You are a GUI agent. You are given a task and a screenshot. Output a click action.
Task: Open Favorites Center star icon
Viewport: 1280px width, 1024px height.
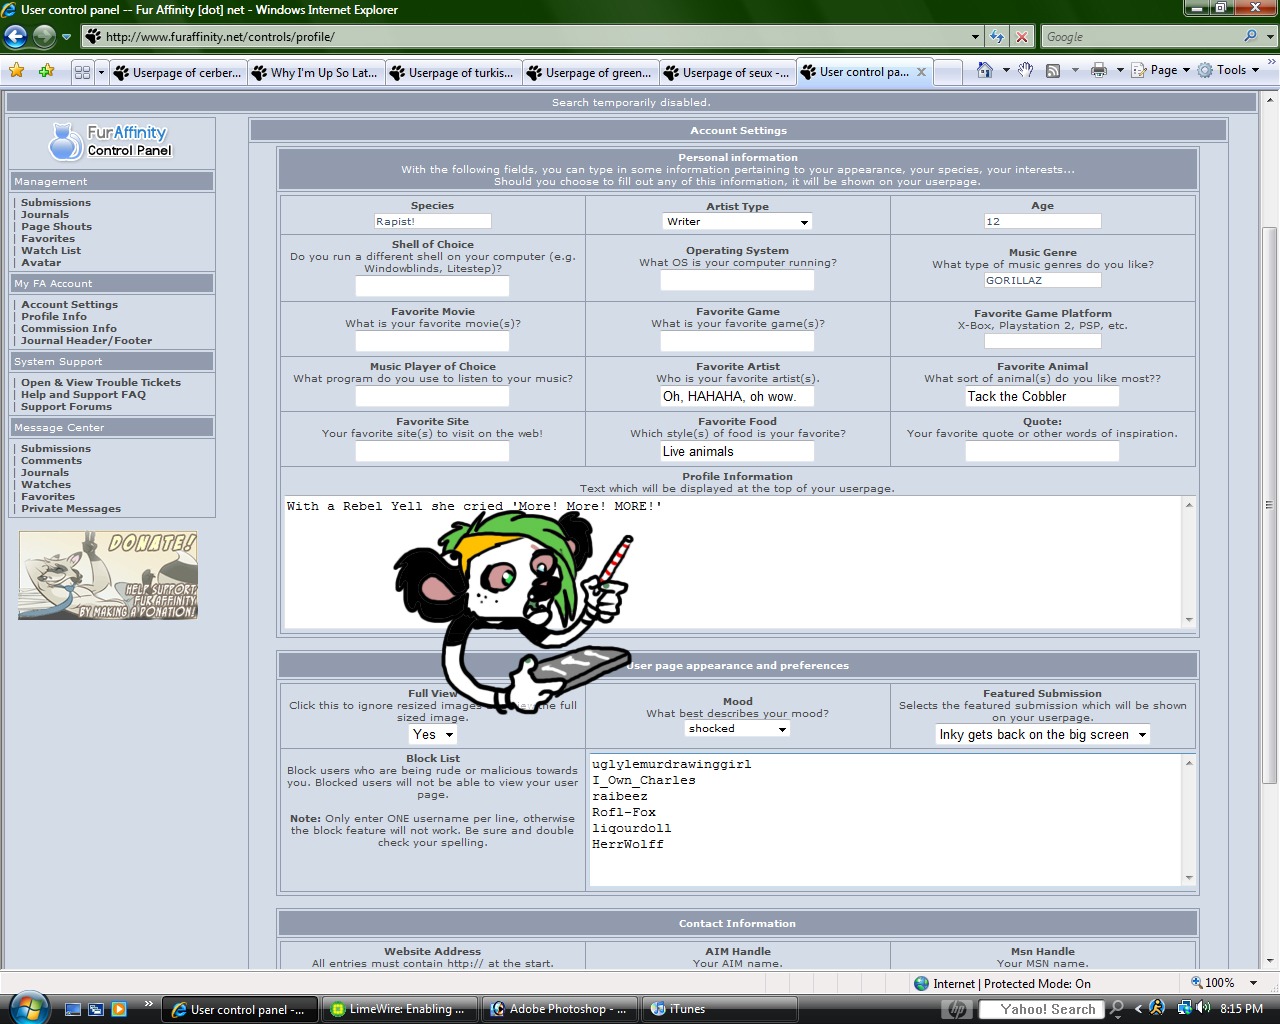point(16,71)
